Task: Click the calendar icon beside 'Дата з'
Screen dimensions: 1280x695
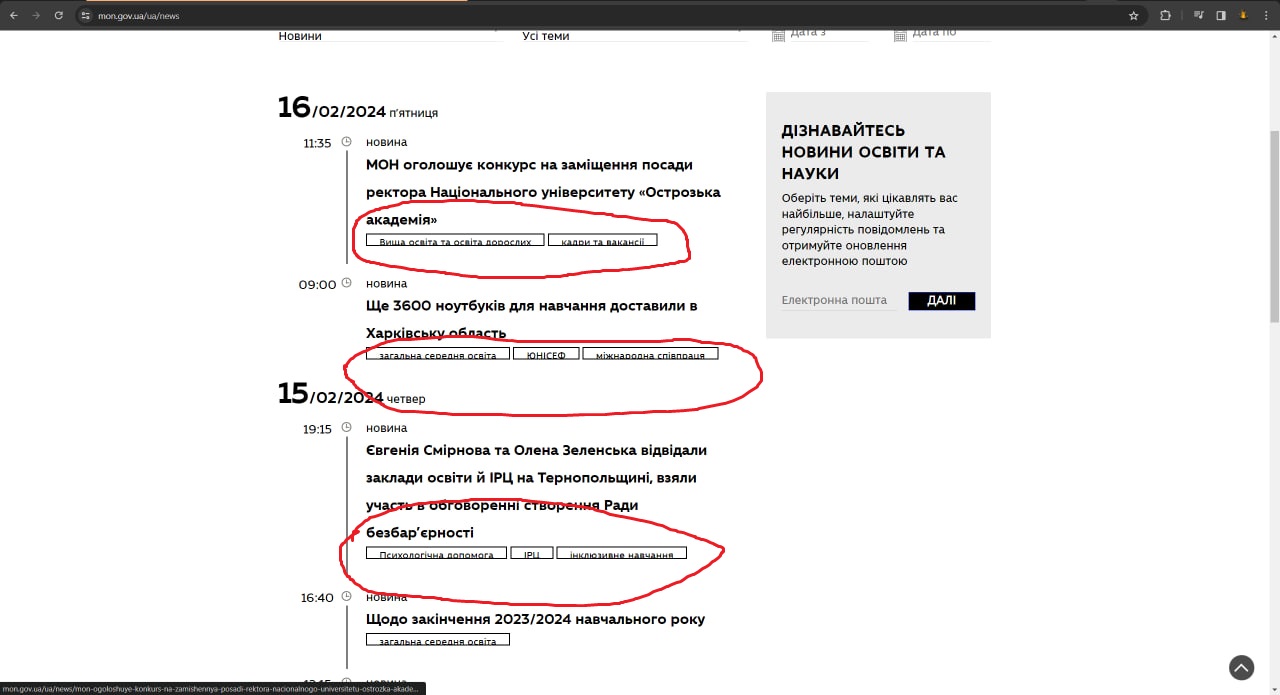Action: (x=778, y=35)
